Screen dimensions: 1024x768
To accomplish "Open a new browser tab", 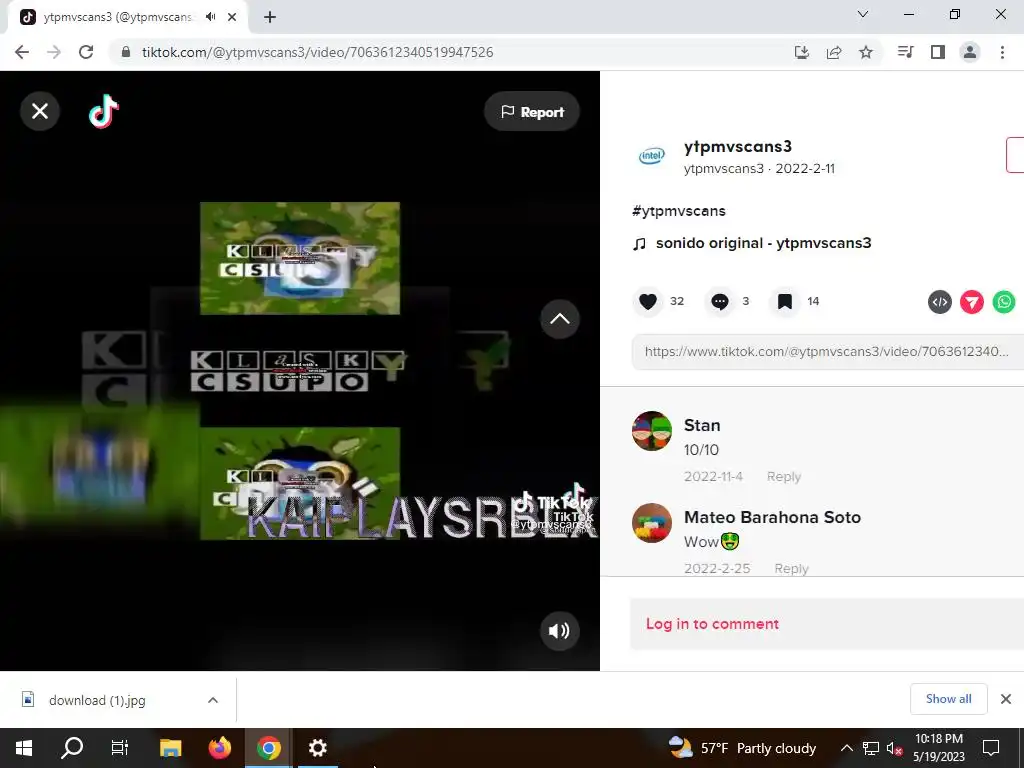I will point(270,17).
